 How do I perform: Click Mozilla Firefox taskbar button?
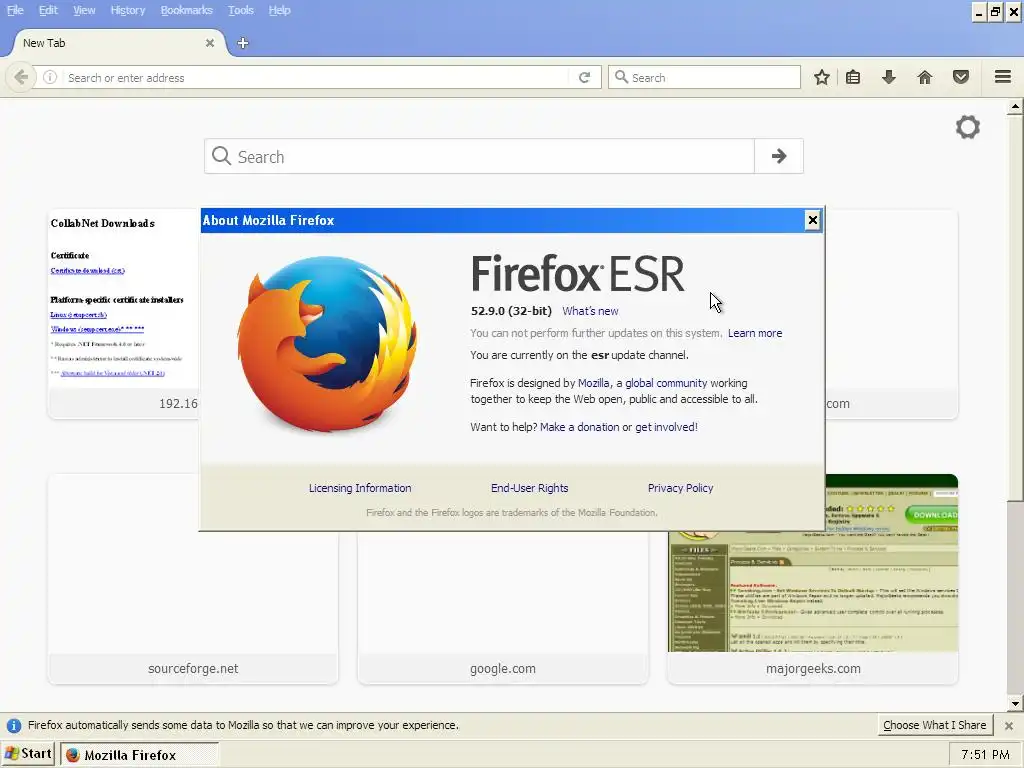click(140, 755)
